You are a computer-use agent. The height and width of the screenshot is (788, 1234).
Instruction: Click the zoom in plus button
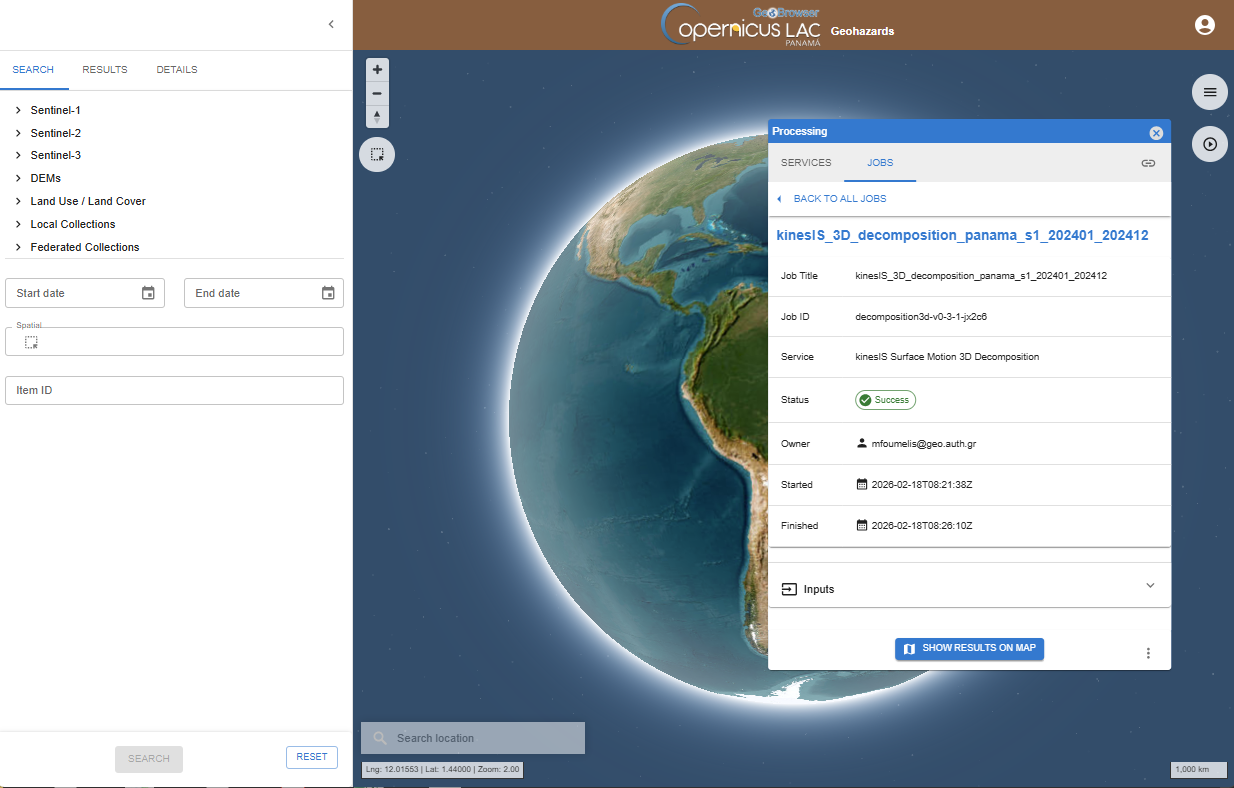click(x=377, y=70)
